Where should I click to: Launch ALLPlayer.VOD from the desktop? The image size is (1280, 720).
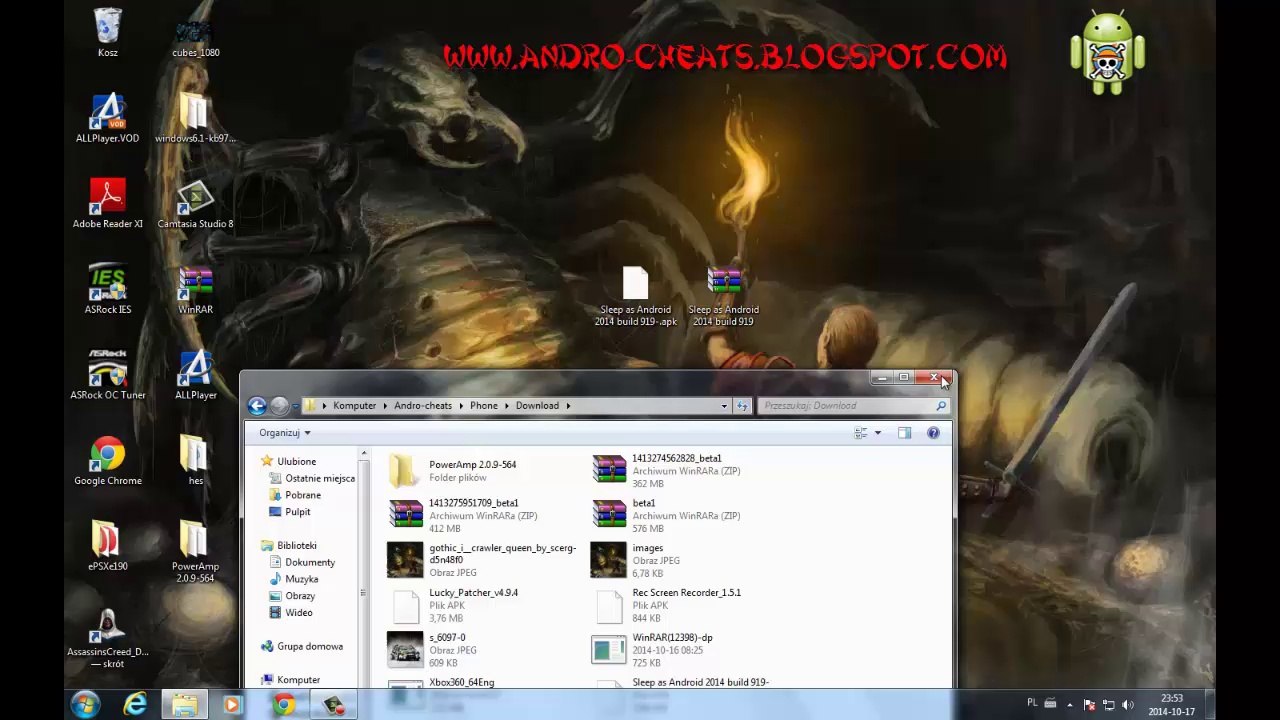coord(108,118)
